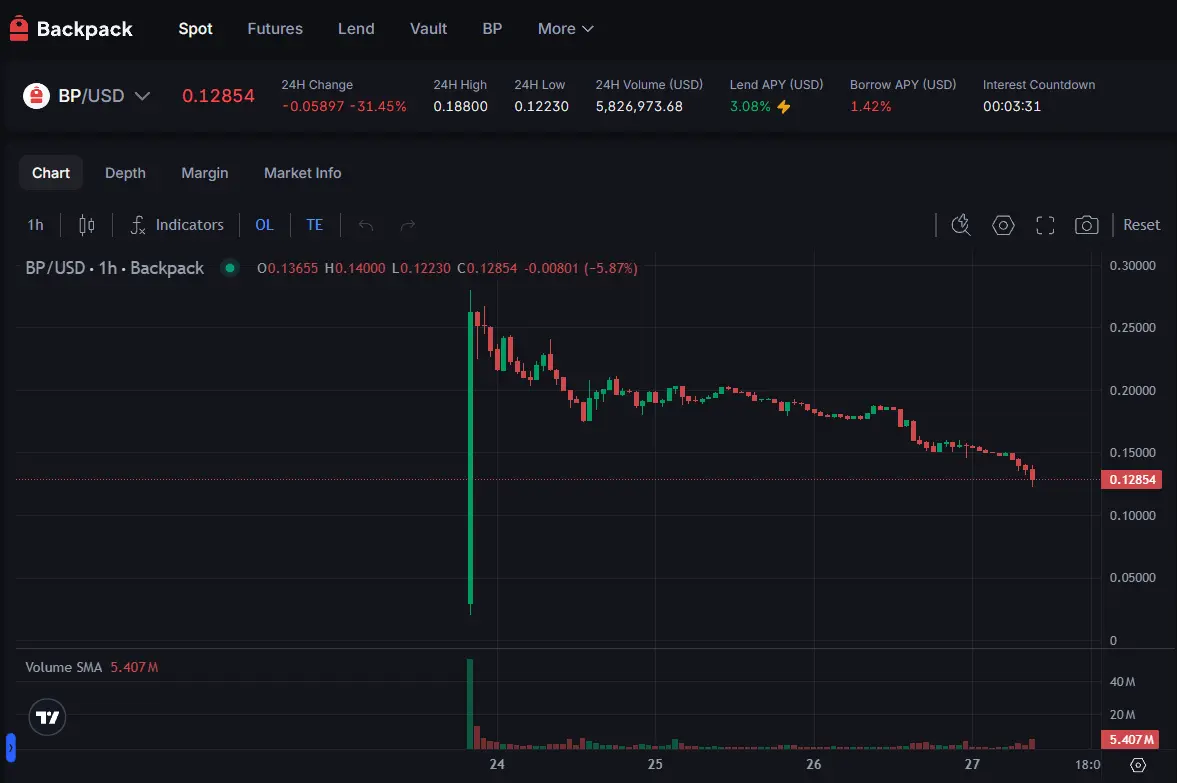Open the Indicators menu

click(176, 224)
